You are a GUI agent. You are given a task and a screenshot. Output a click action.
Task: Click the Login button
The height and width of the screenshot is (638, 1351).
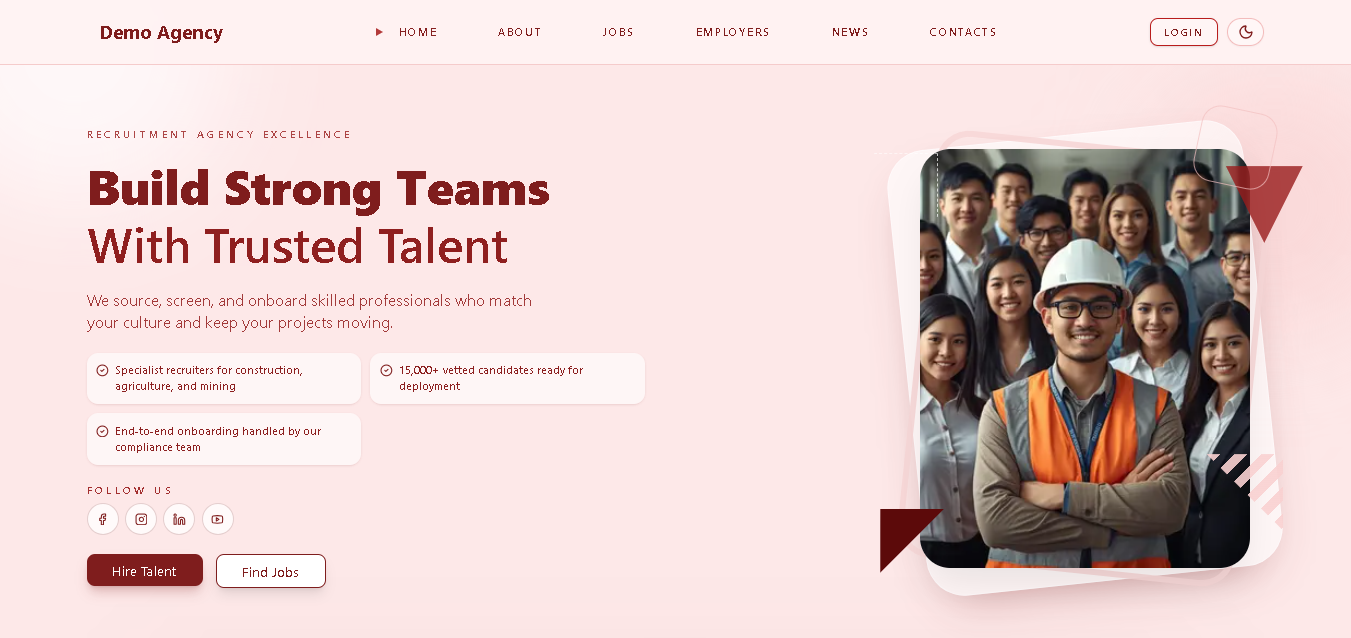[x=1184, y=32]
